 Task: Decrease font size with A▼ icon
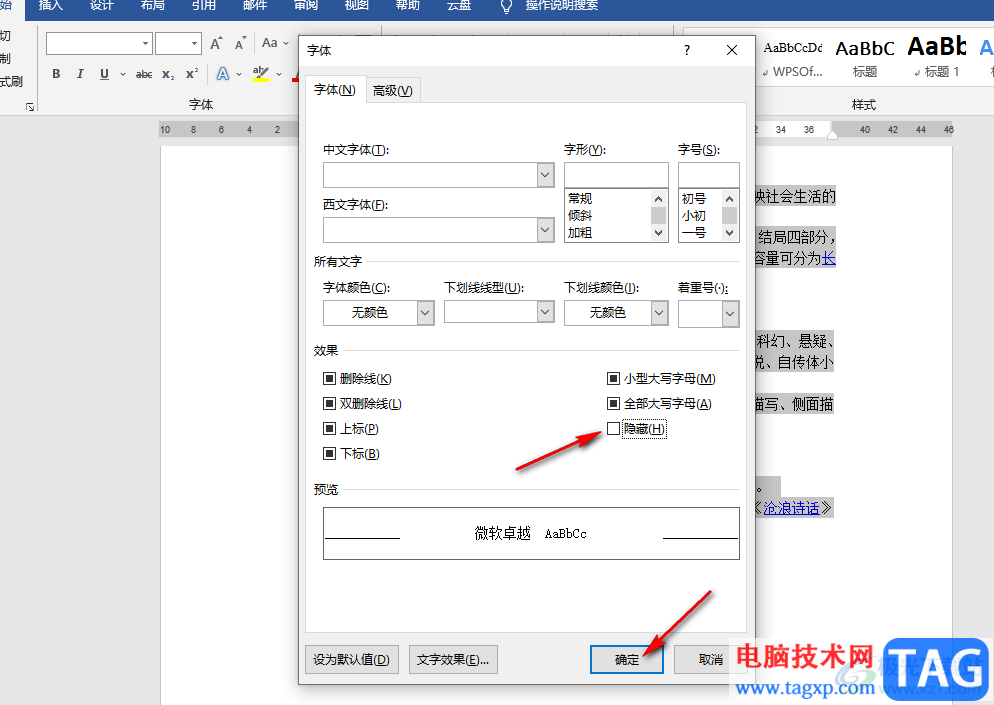[240, 43]
